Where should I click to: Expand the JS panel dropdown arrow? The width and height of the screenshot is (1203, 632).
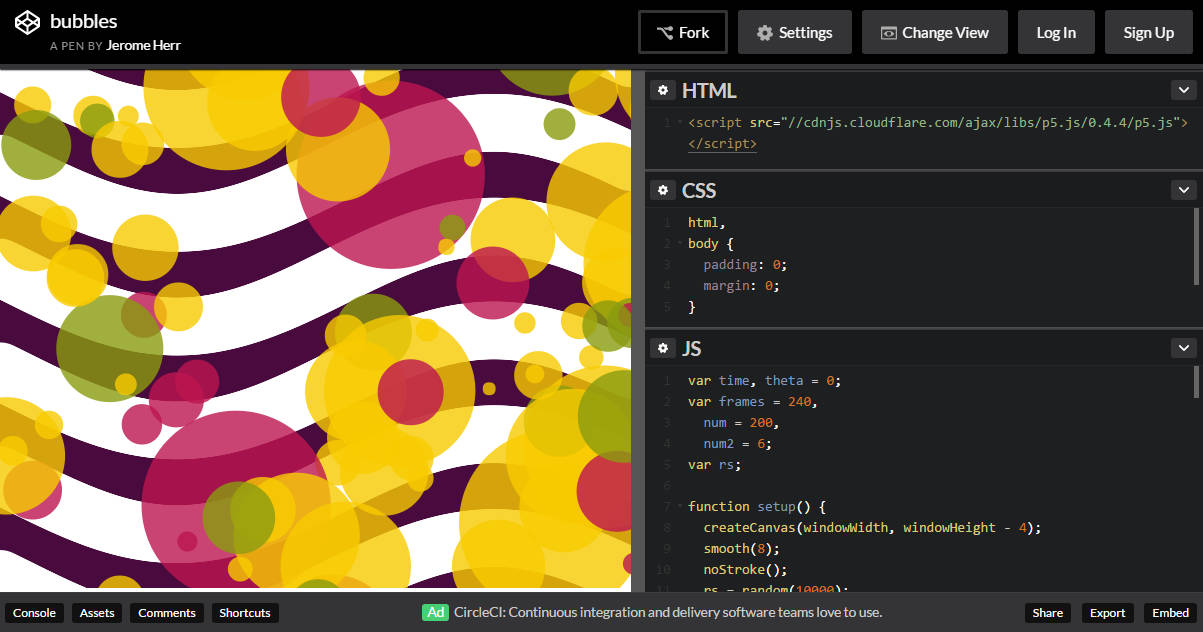coord(1183,348)
